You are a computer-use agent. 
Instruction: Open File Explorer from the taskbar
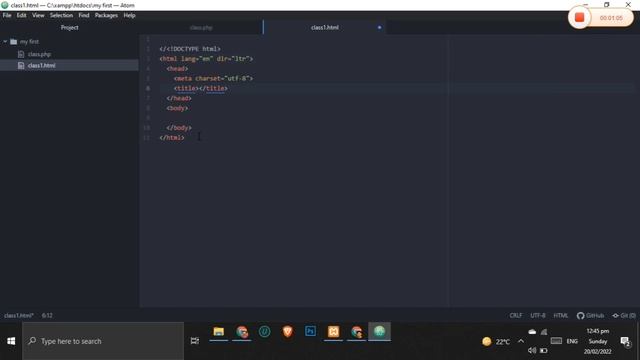point(219,332)
